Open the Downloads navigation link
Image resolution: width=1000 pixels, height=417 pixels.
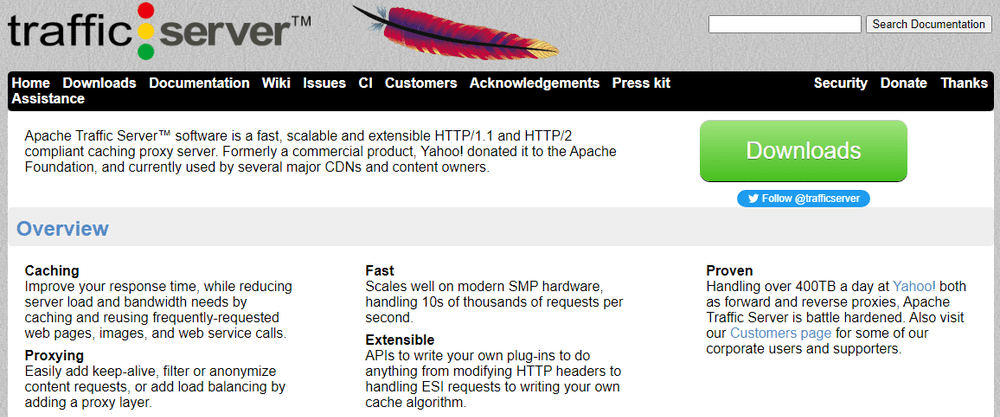pos(99,83)
